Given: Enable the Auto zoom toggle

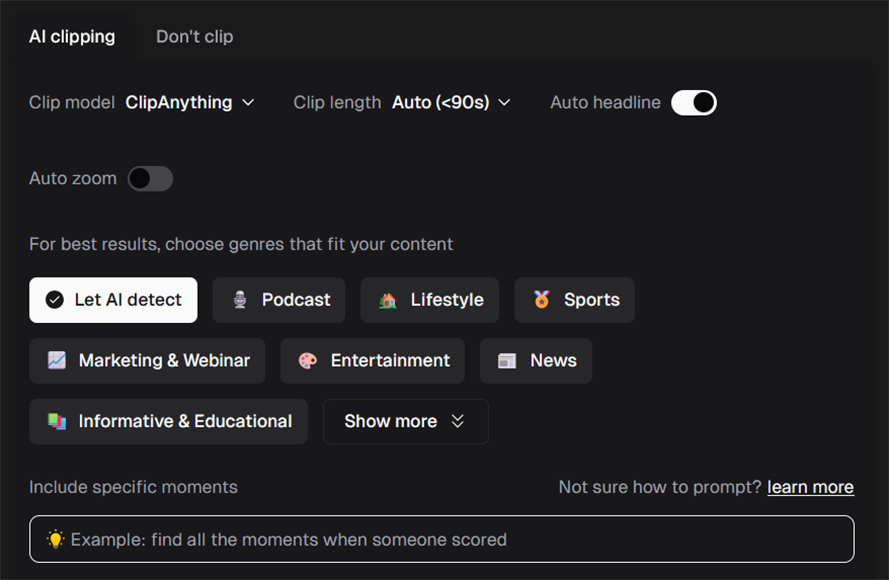Looking at the screenshot, I should click(150, 179).
